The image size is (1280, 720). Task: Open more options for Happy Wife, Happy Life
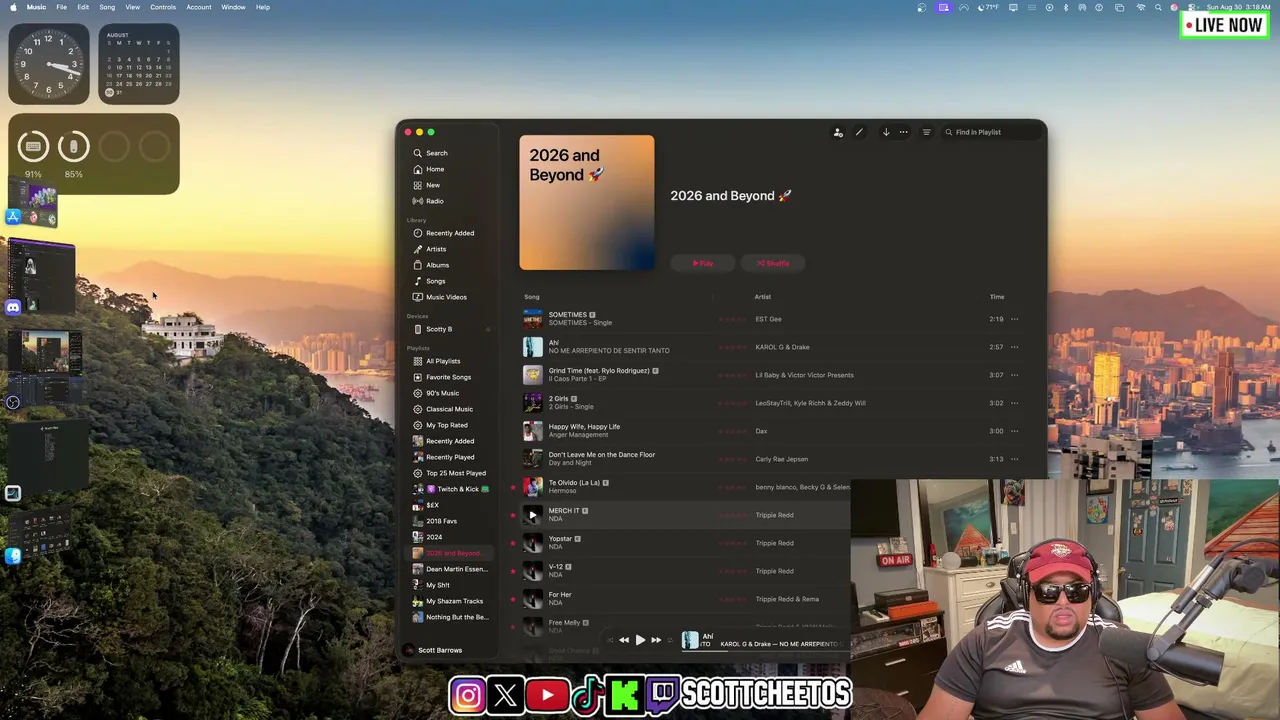coord(1014,431)
